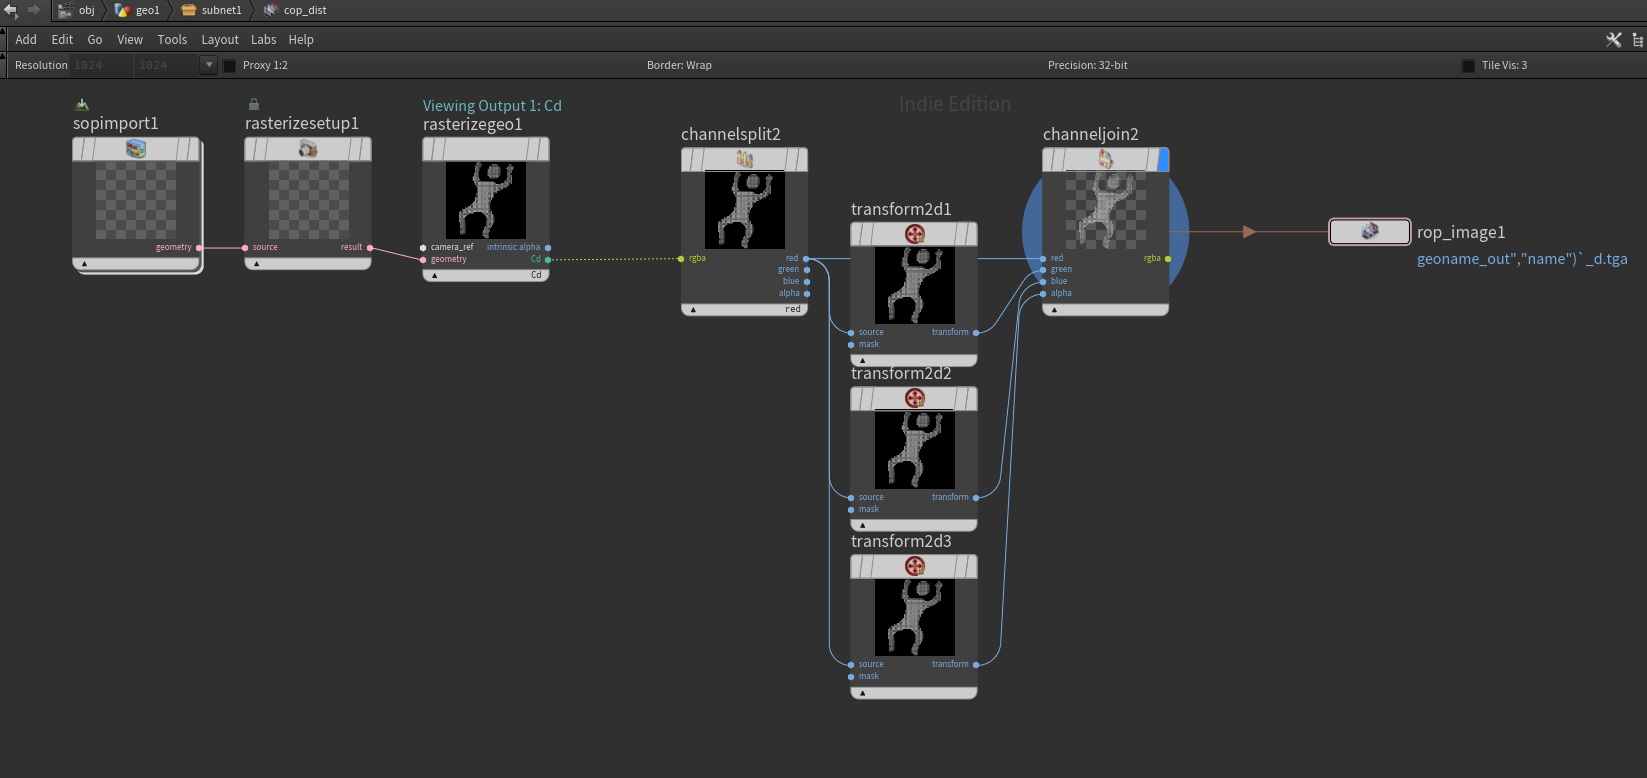Collapse transform2d1 using its bottom triangle
Viewport: 1647px width, 778px height.
(862, 360)
